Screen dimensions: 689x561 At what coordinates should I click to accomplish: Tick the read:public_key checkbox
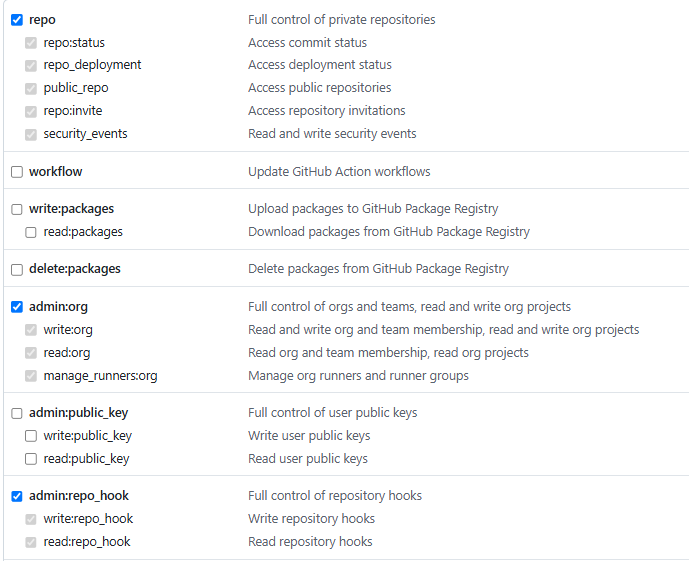click(x=31, y=459)
